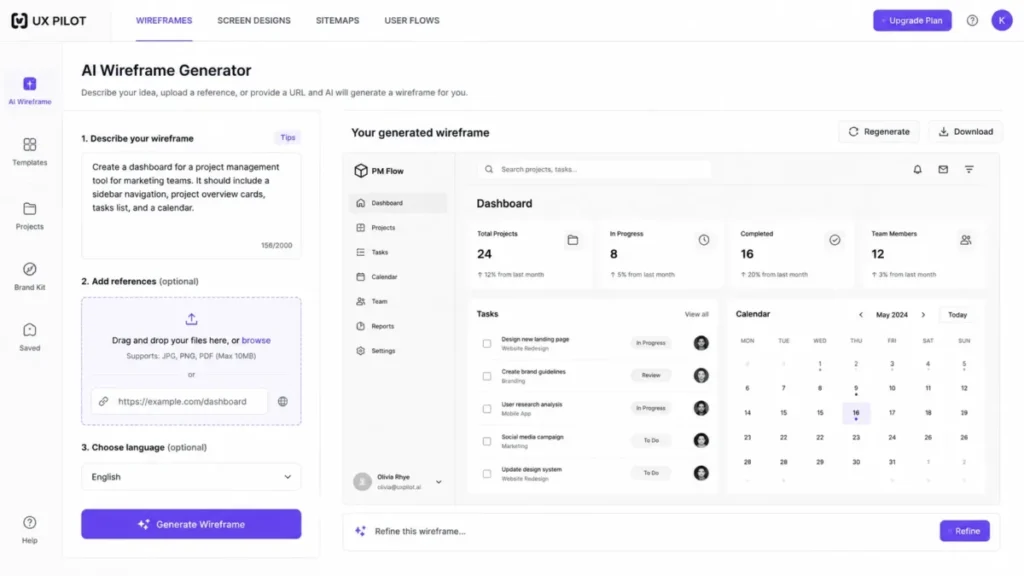Viewport: 1024px width, 576px height.
Task: Click the search magnifier icon in wireframe
Action: 488,169
